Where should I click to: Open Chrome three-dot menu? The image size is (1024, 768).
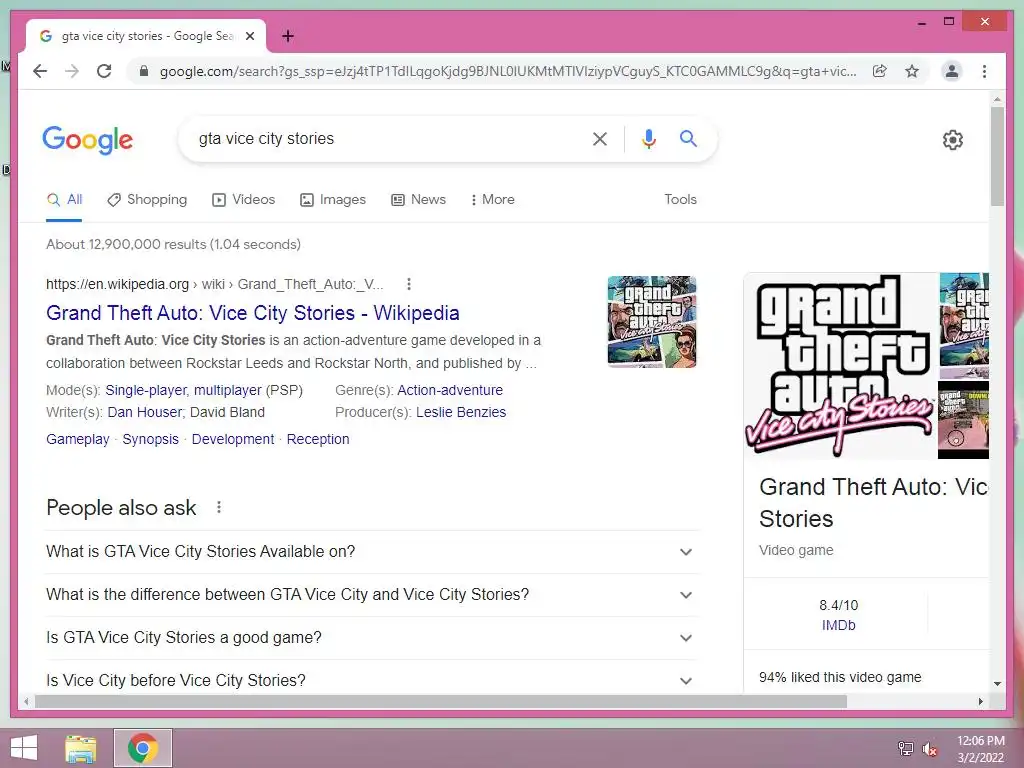coord(984,71)
